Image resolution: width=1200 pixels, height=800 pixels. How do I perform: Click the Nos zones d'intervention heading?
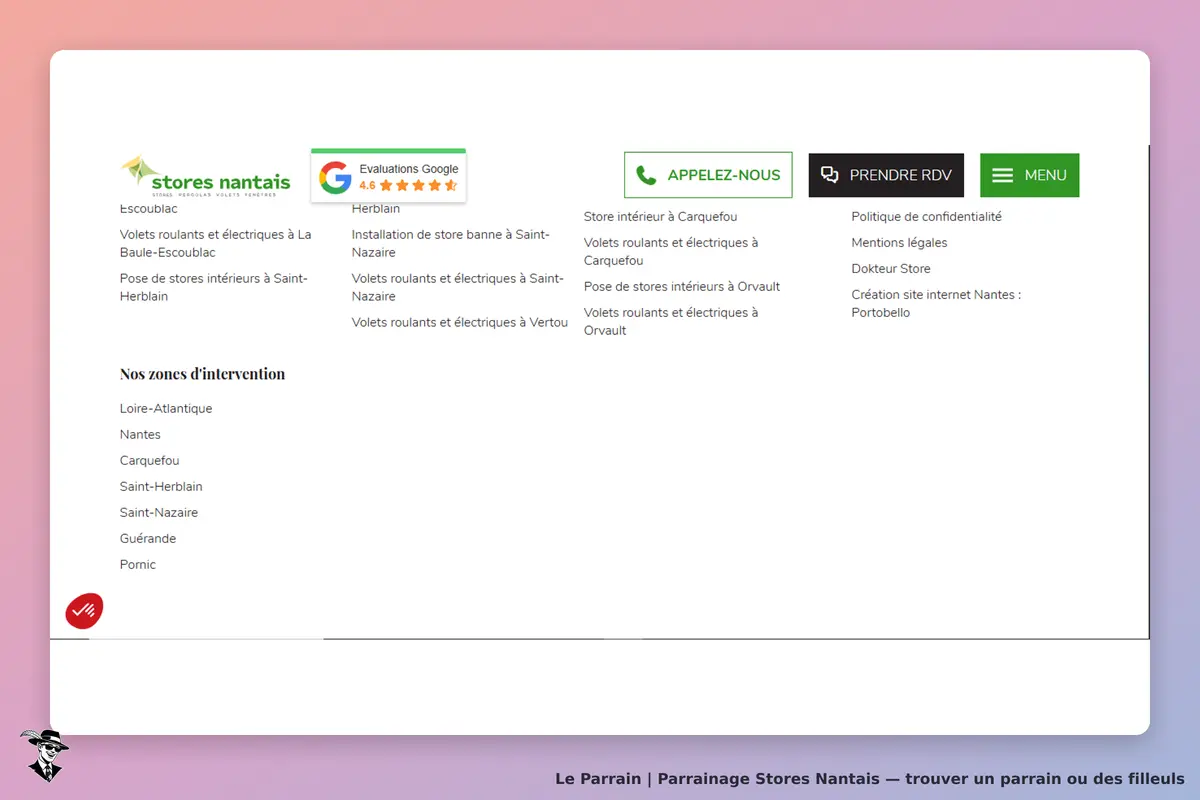click(202, 374)
